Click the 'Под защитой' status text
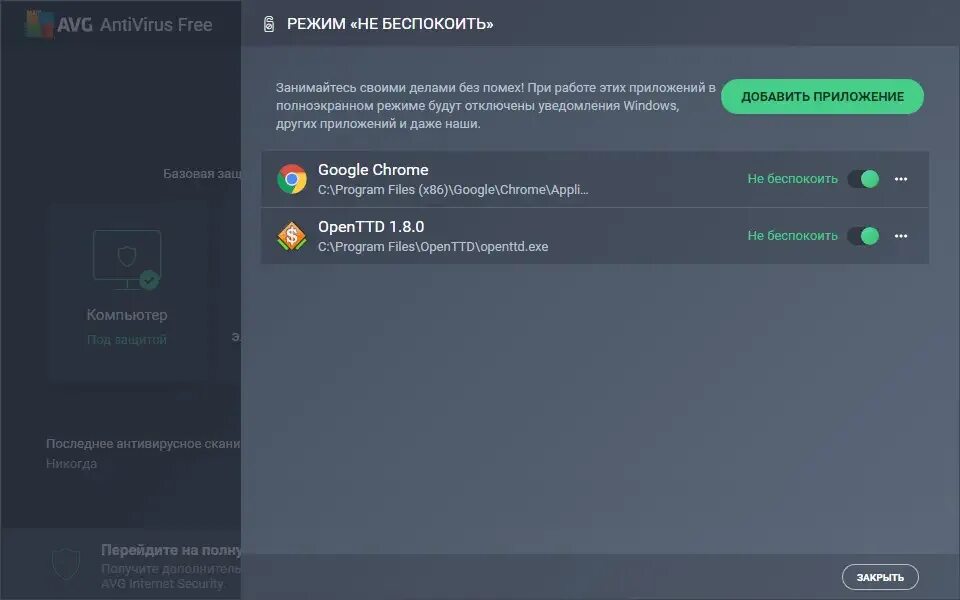Viewport: 960px width, 600px height. [127, 339]
